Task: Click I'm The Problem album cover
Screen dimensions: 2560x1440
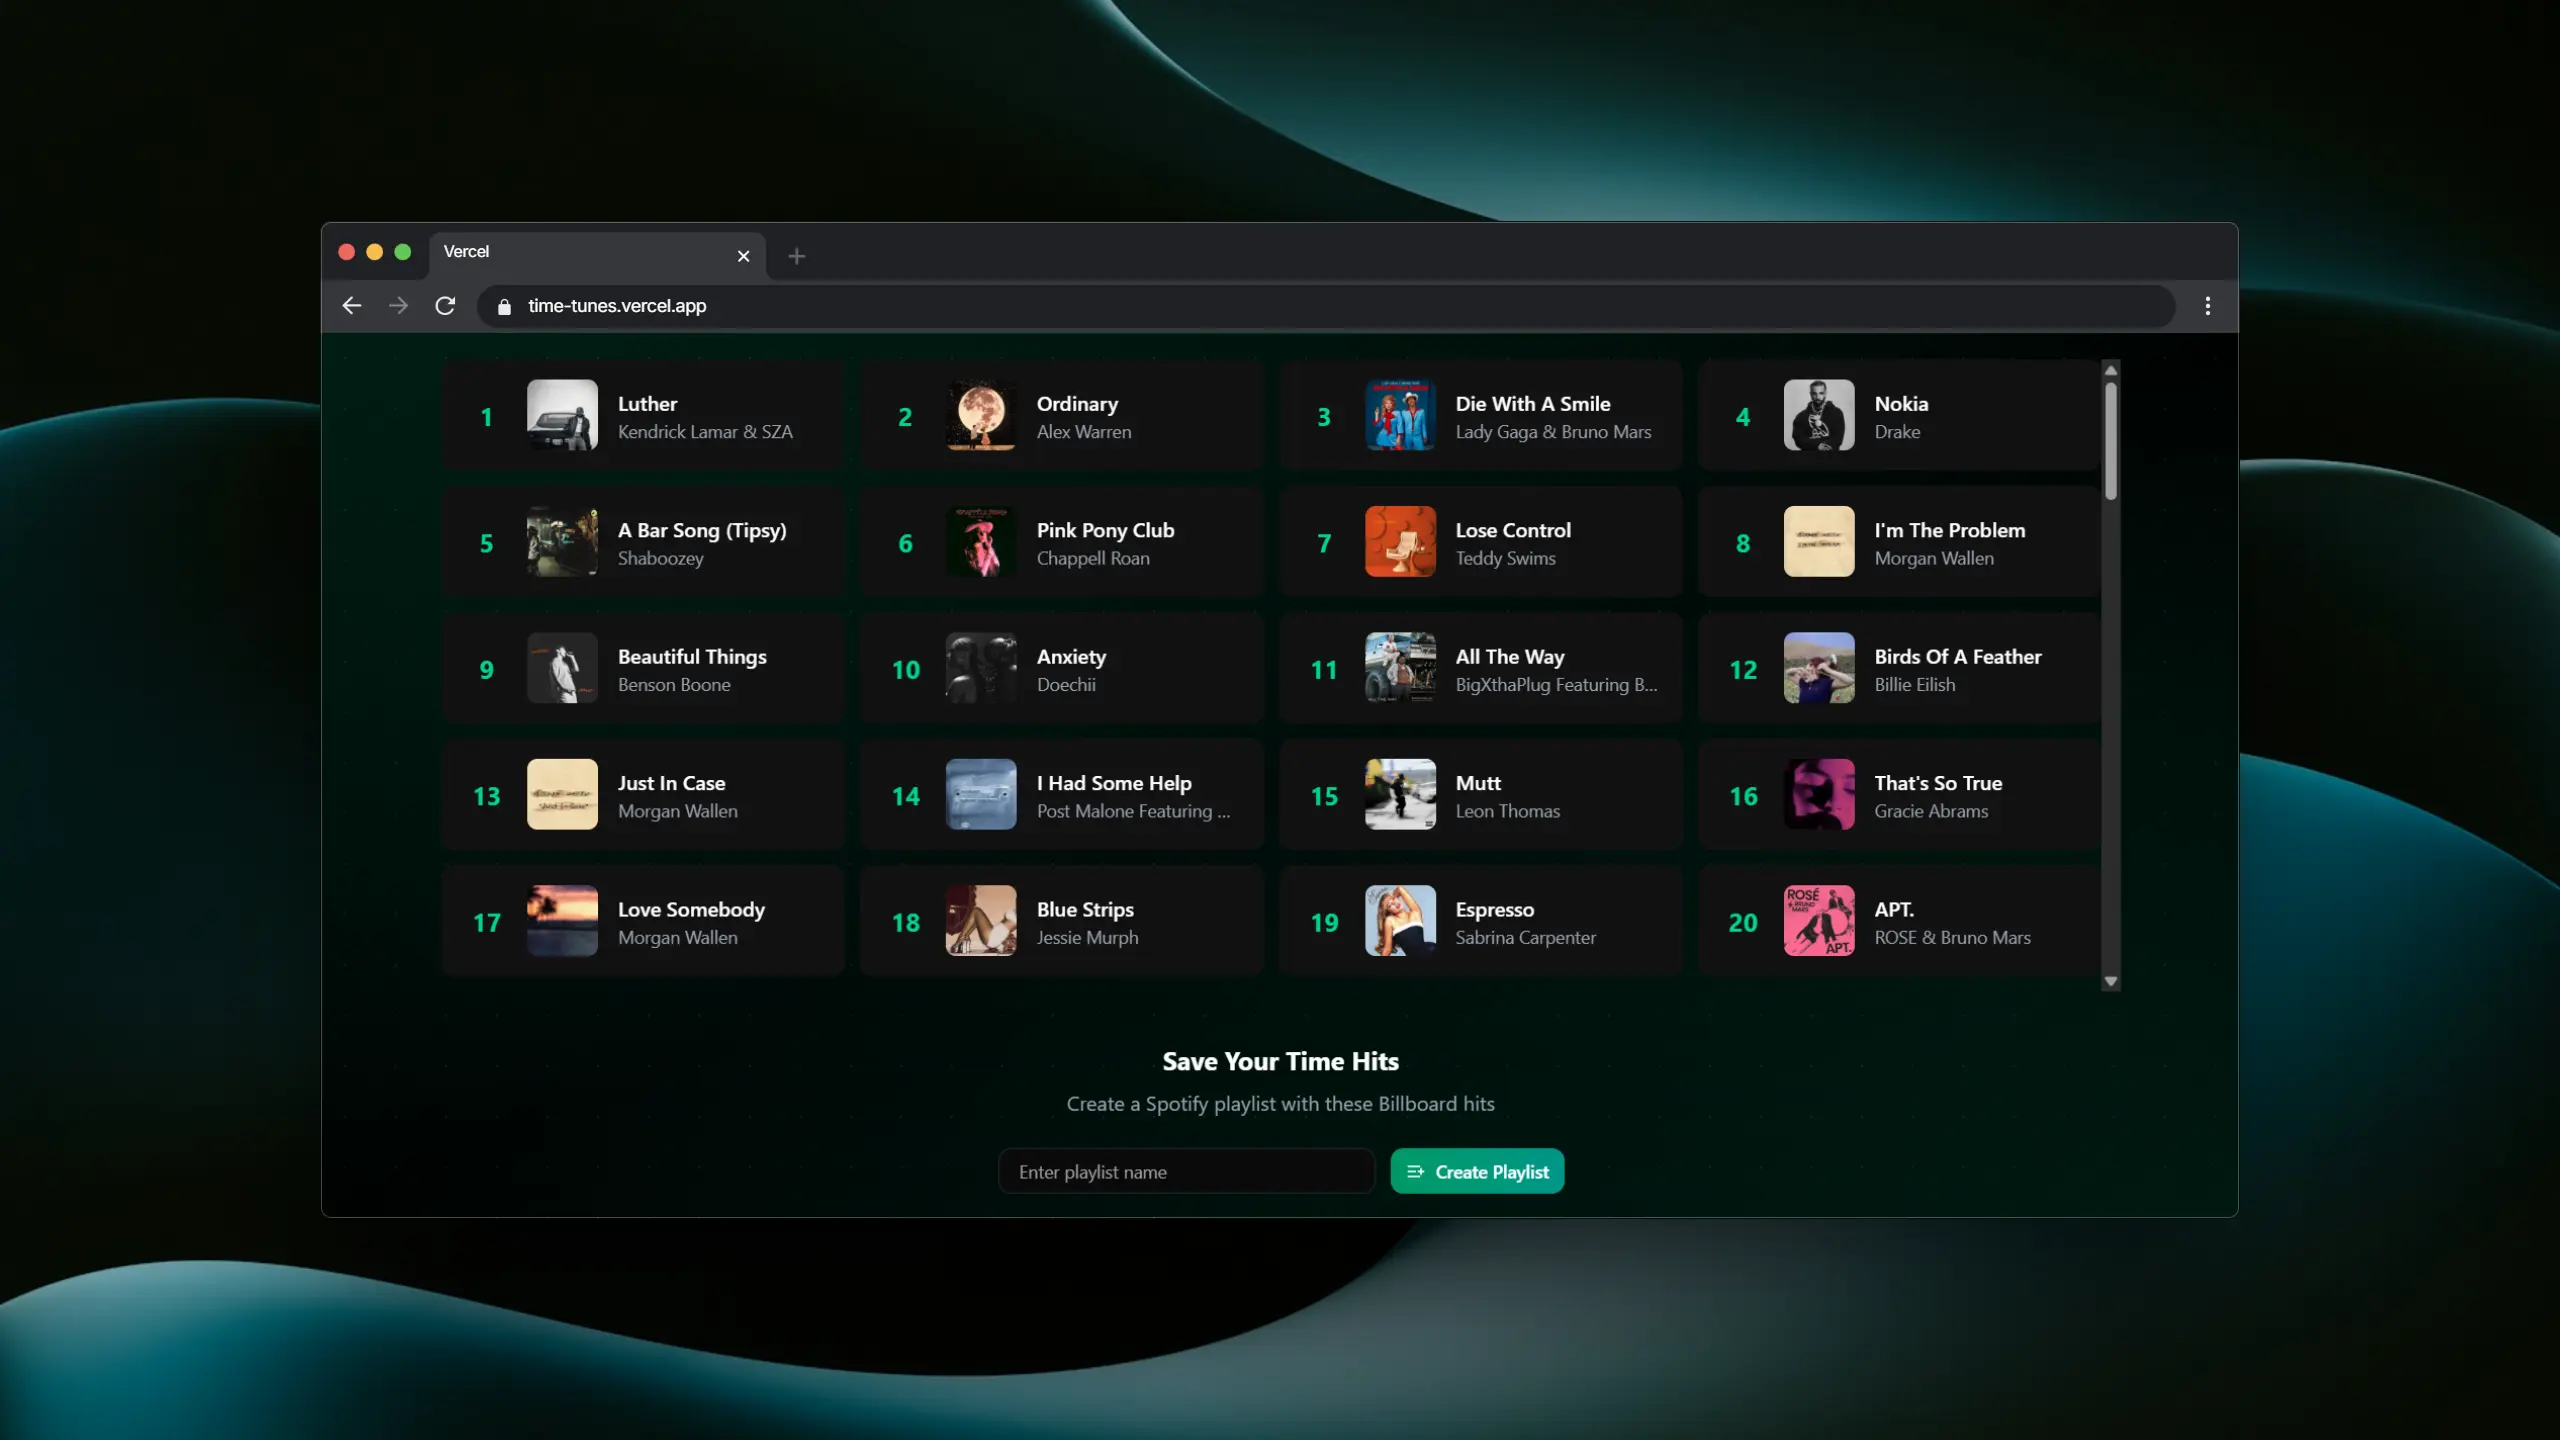Action: [x=1819, y=541]
